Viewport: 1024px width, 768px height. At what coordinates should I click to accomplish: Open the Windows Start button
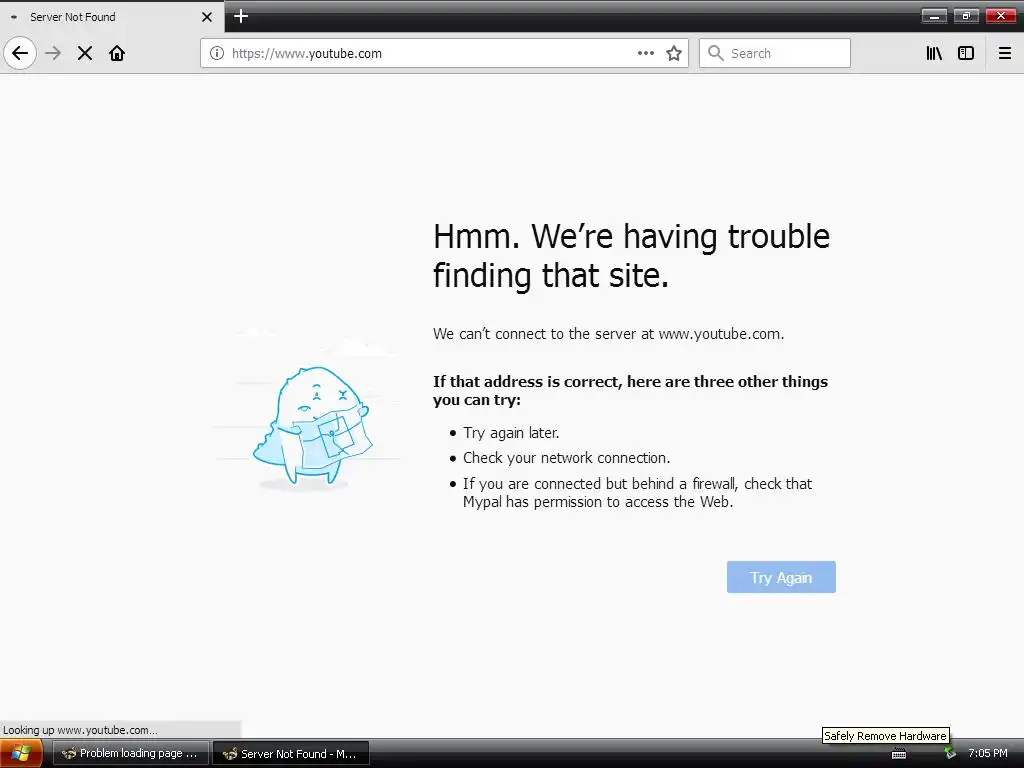[21, 753]
